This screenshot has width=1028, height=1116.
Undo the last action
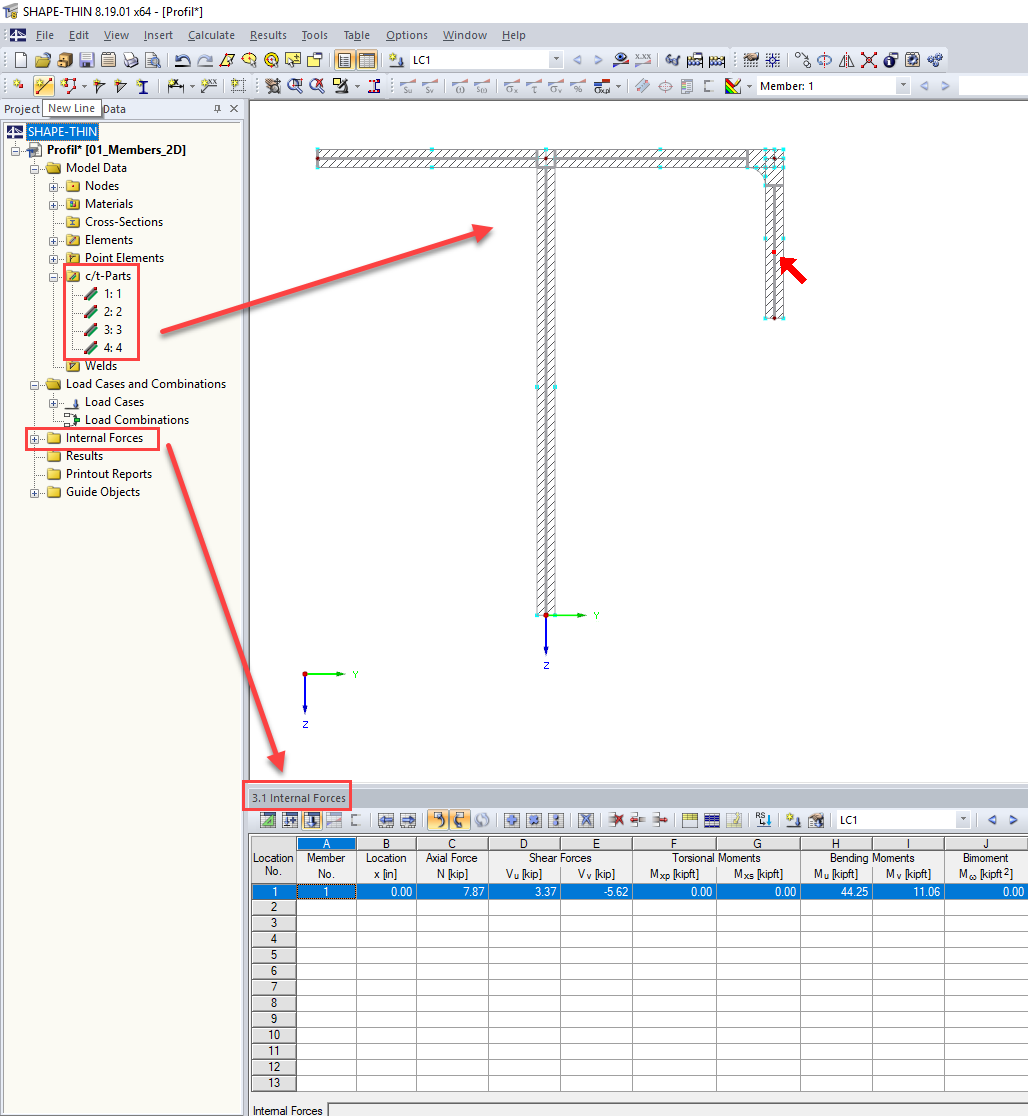(182, 59)
